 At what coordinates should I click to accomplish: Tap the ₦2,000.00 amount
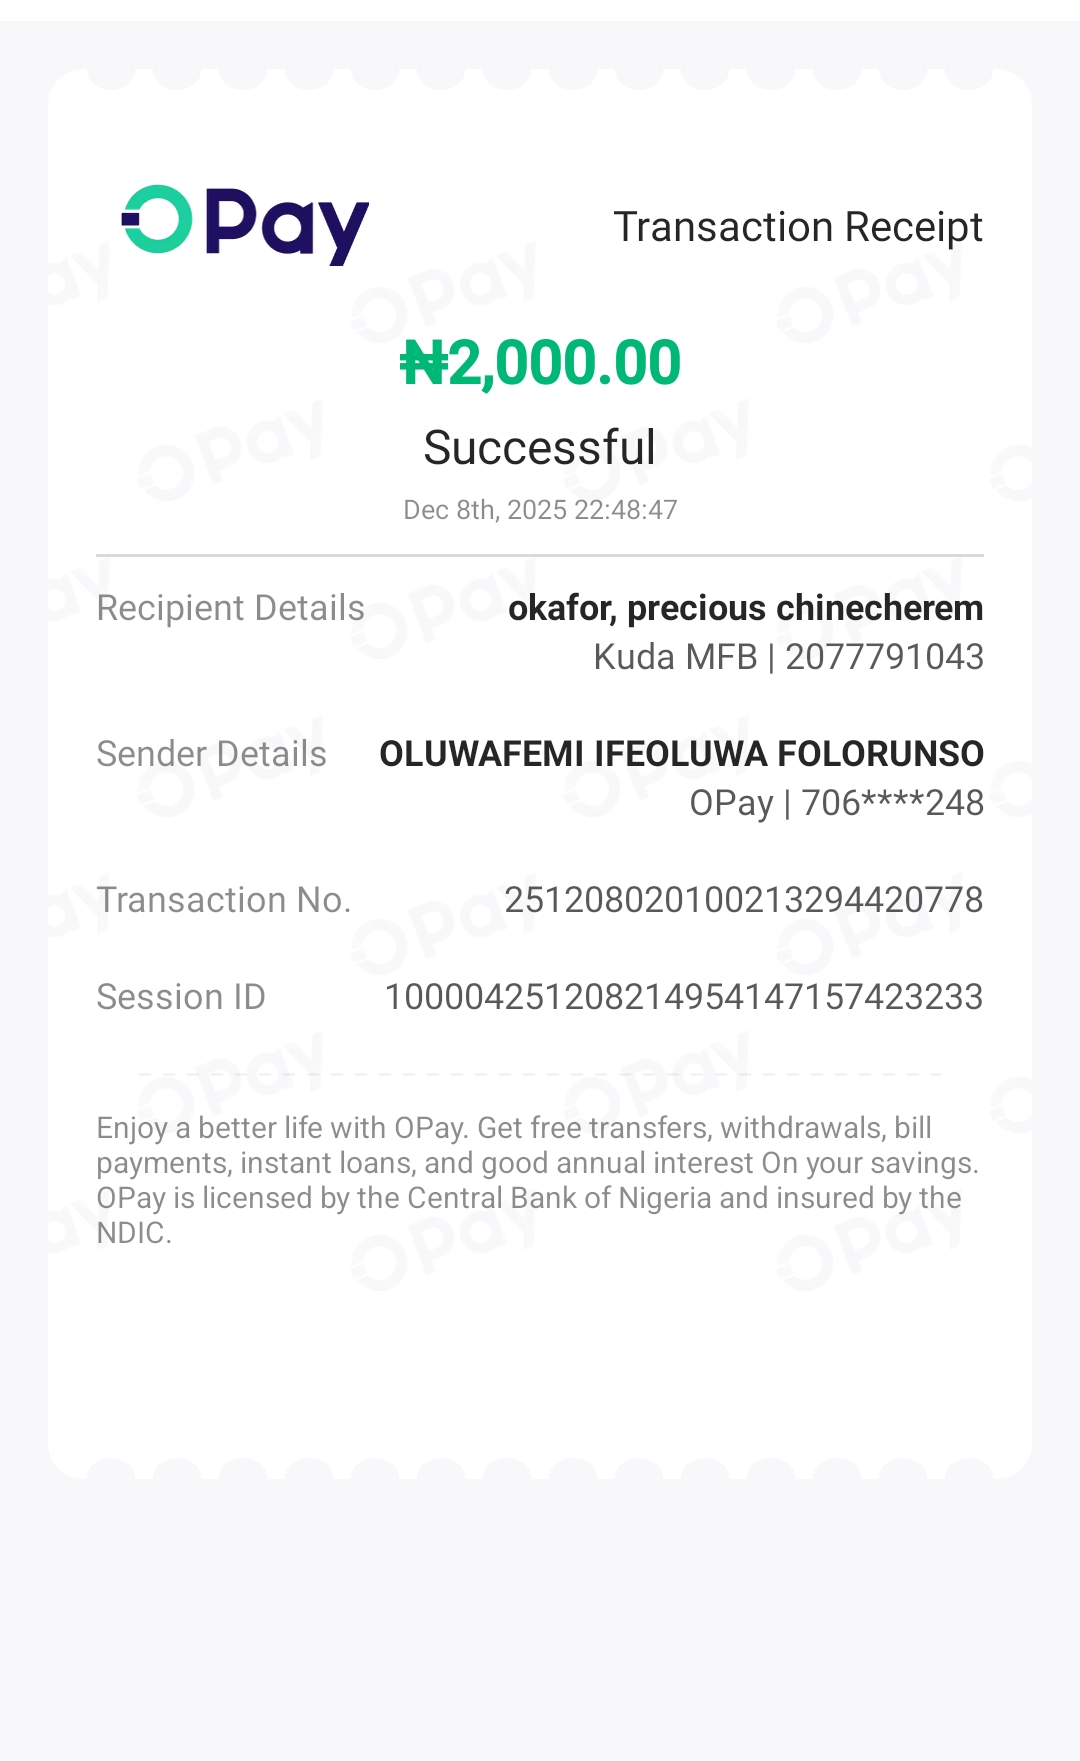coord(541,362)
